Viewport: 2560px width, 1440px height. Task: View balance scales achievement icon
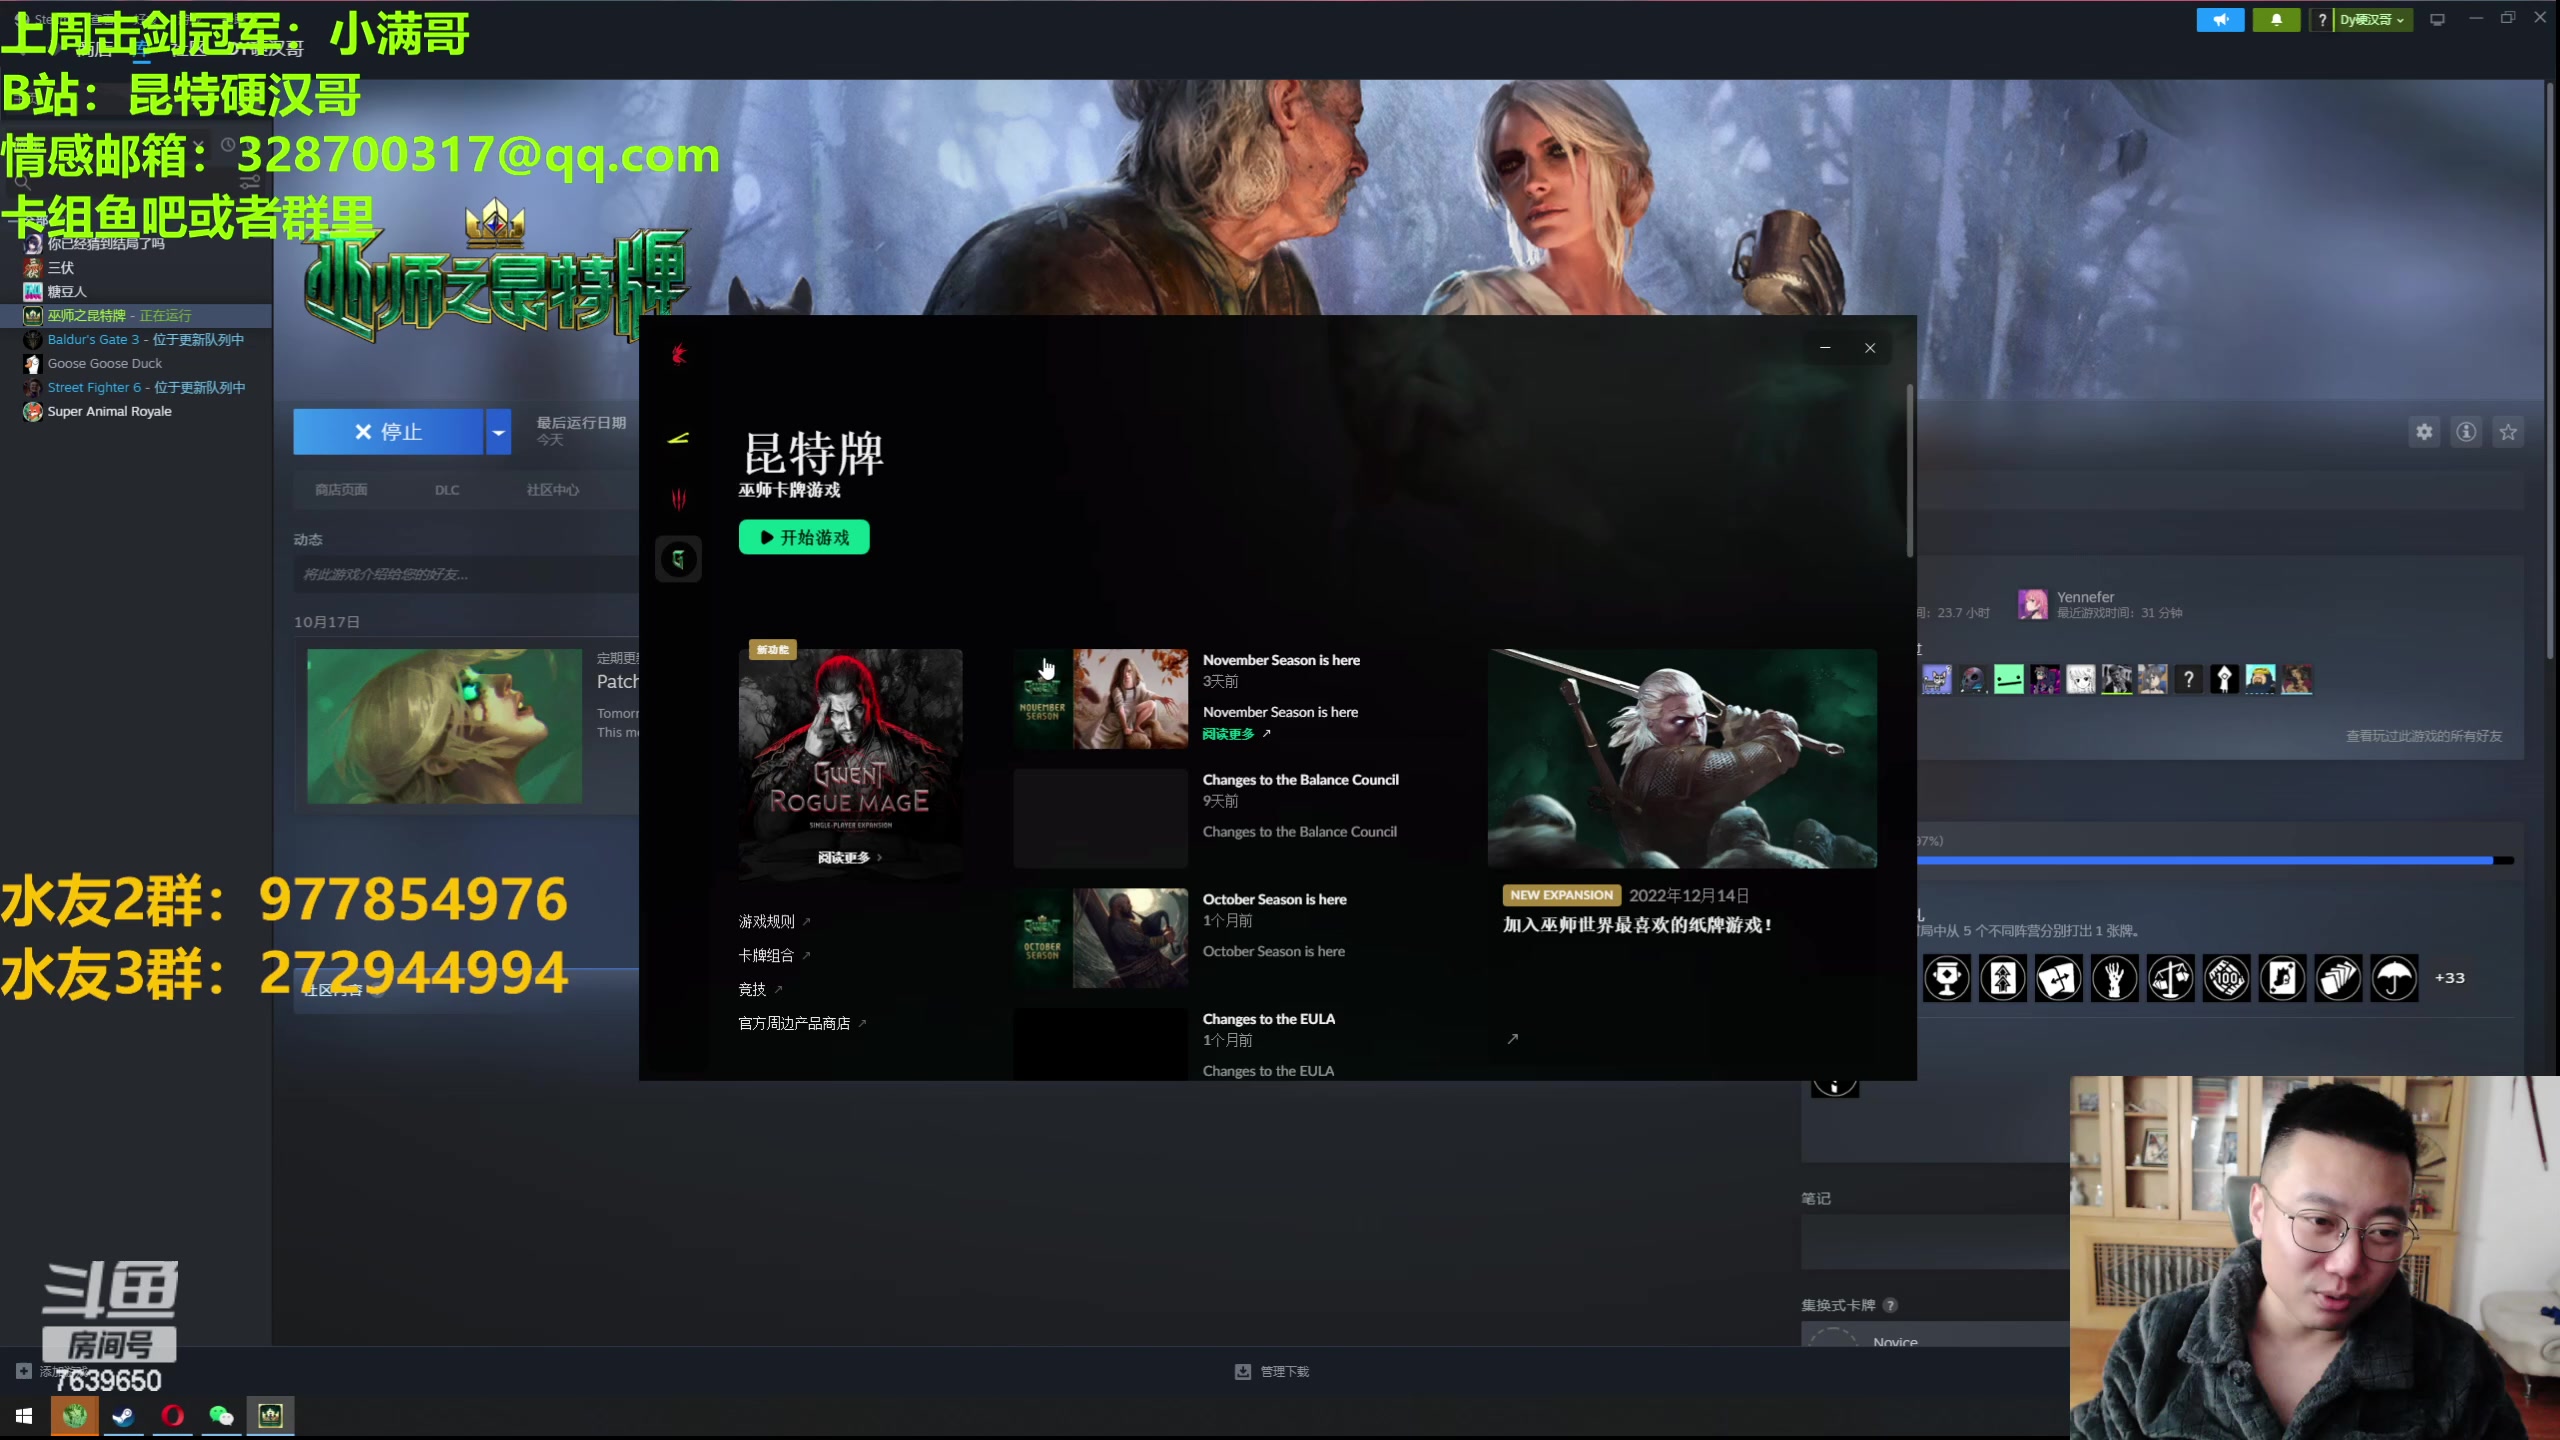click(2171, 978)
